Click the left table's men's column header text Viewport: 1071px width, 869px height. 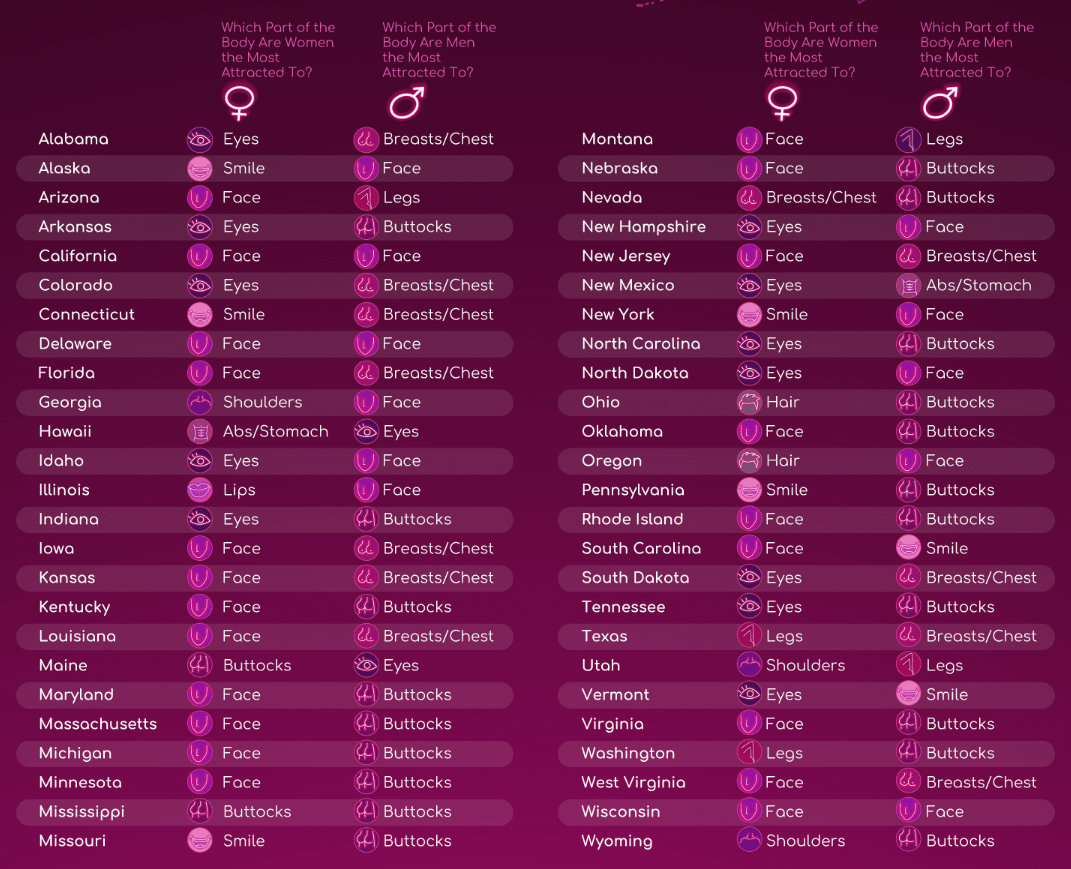pyautogui.click(x=439, y=50)
